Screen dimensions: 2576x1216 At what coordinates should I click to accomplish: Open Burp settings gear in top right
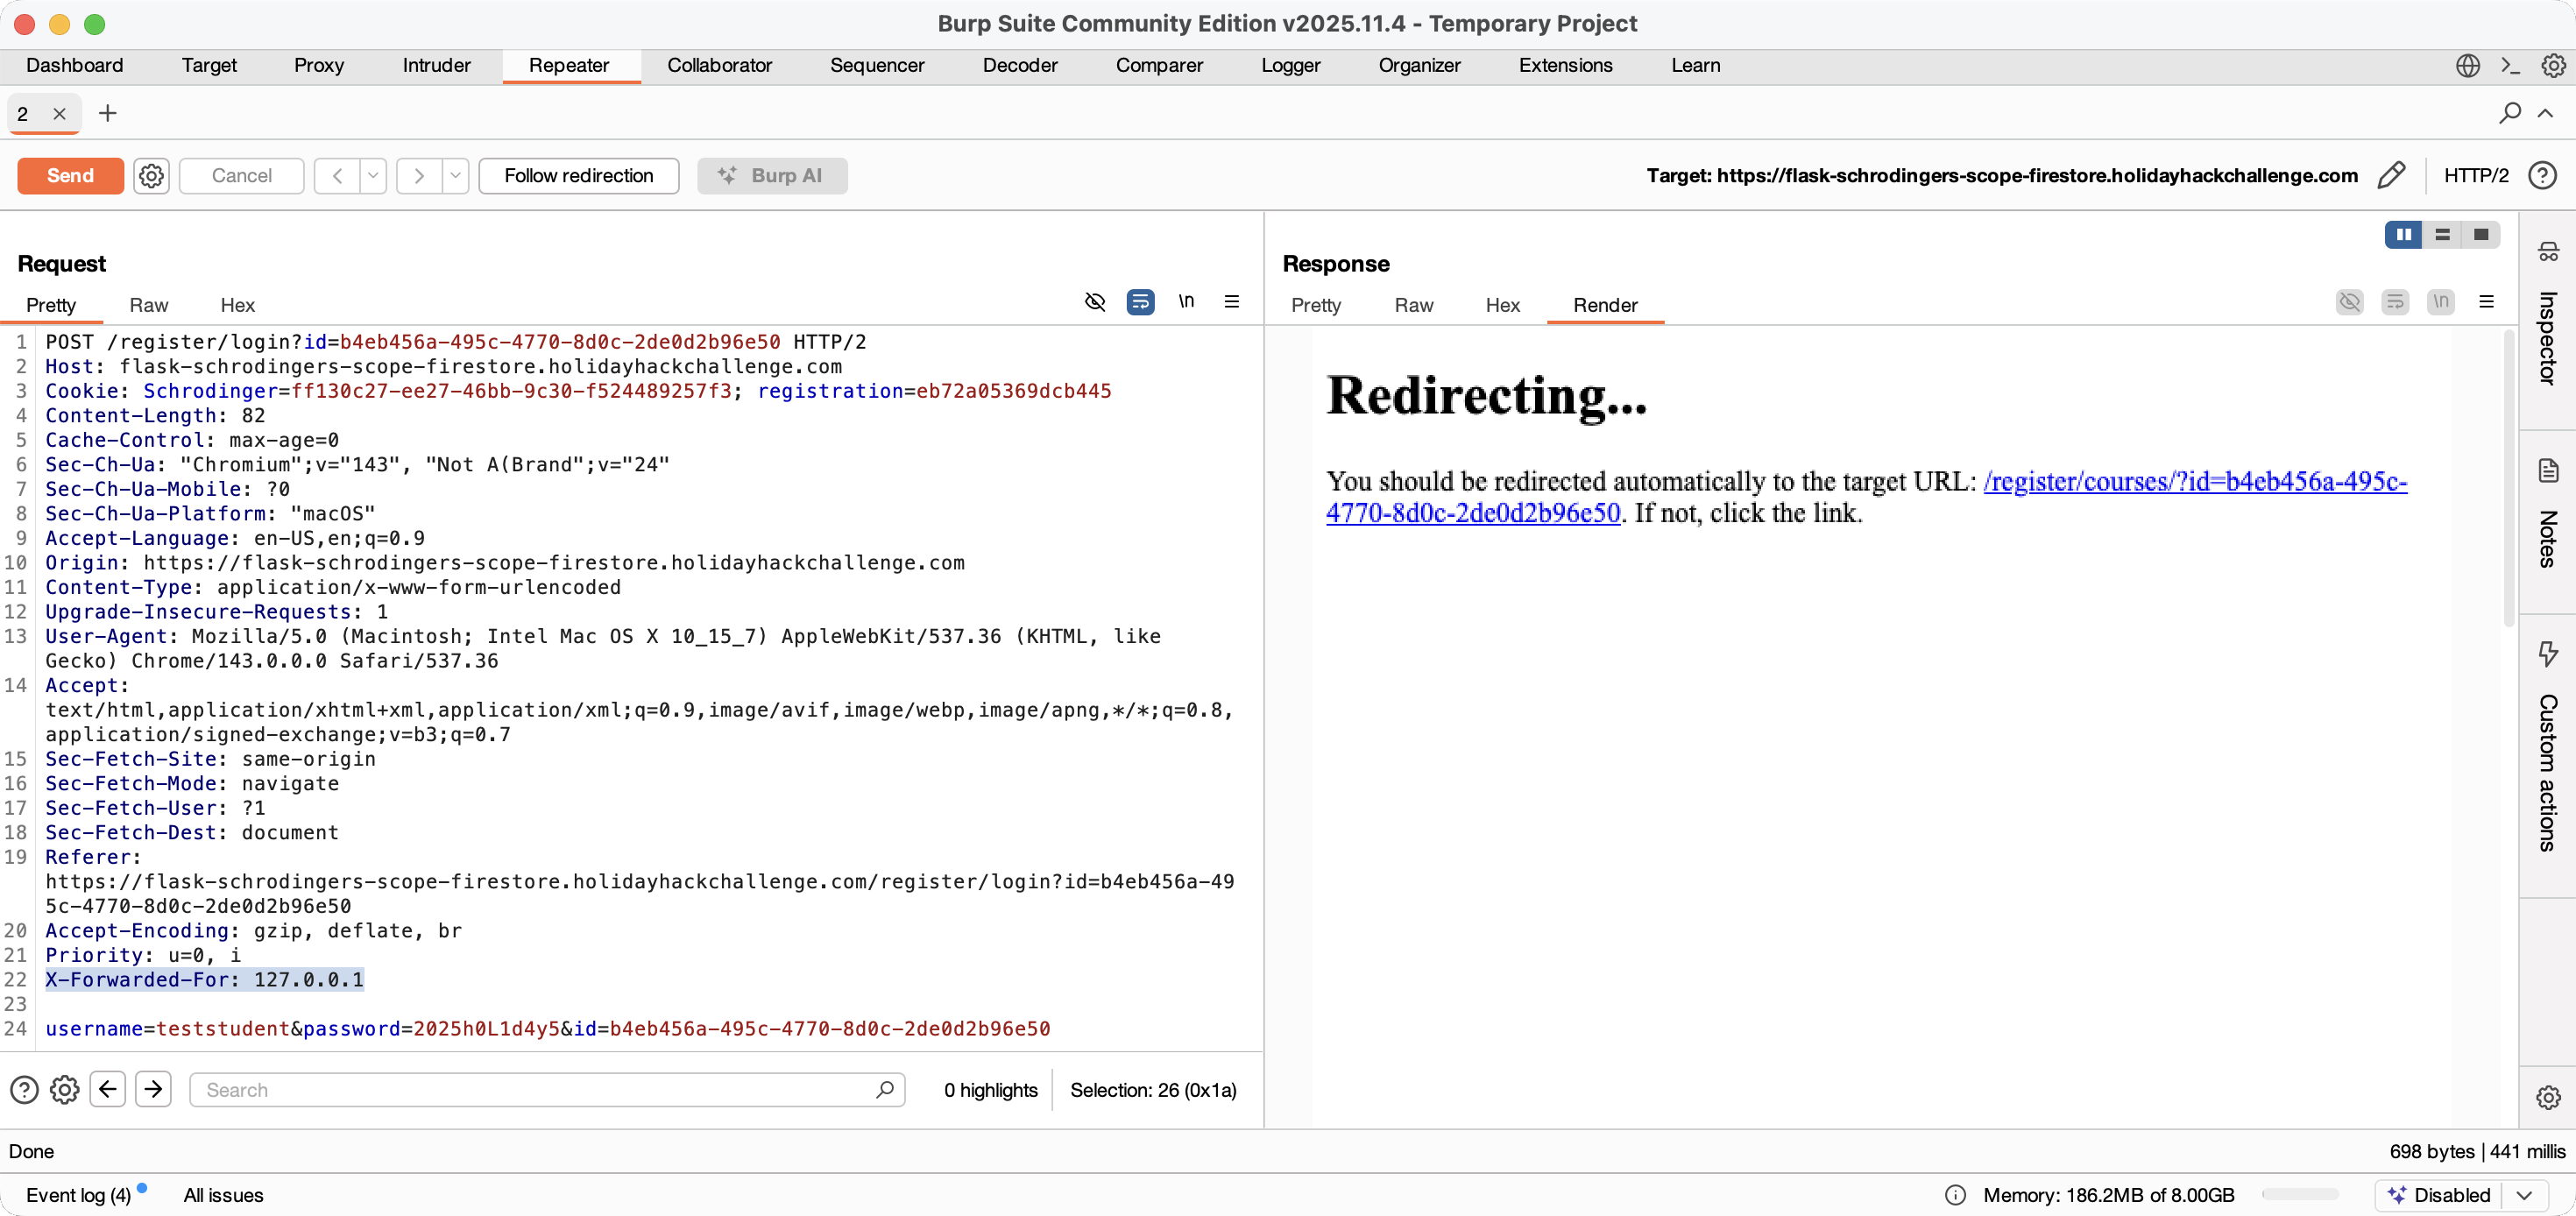pos(2553,66)
